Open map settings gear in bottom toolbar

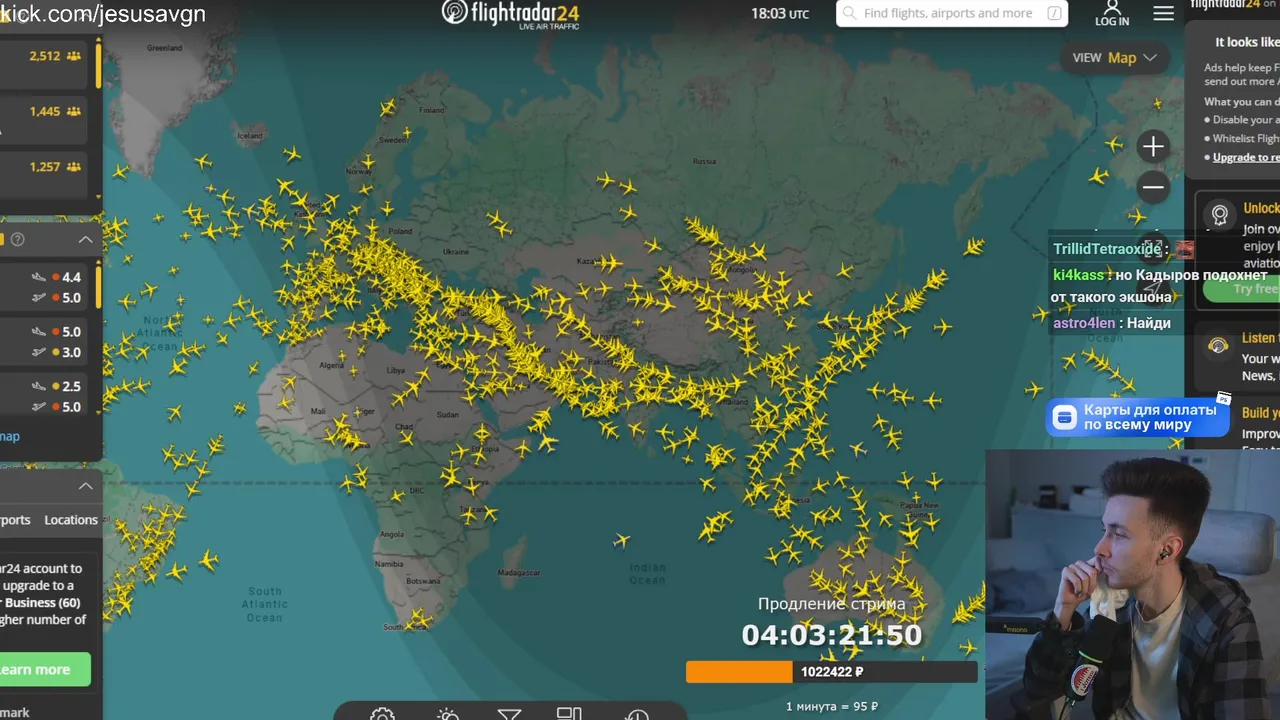point(382,714)
